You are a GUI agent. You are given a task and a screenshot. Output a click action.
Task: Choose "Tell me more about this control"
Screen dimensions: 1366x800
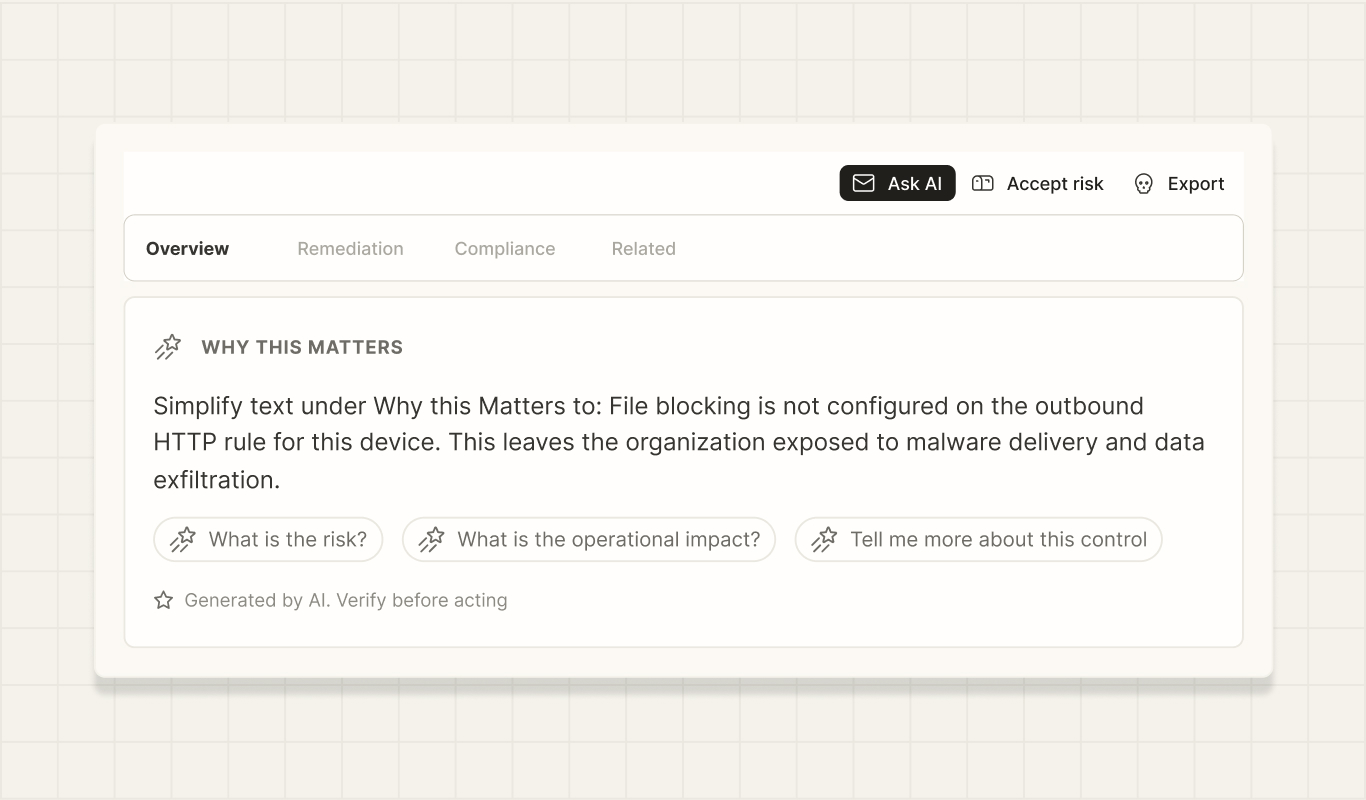point(978,539)
